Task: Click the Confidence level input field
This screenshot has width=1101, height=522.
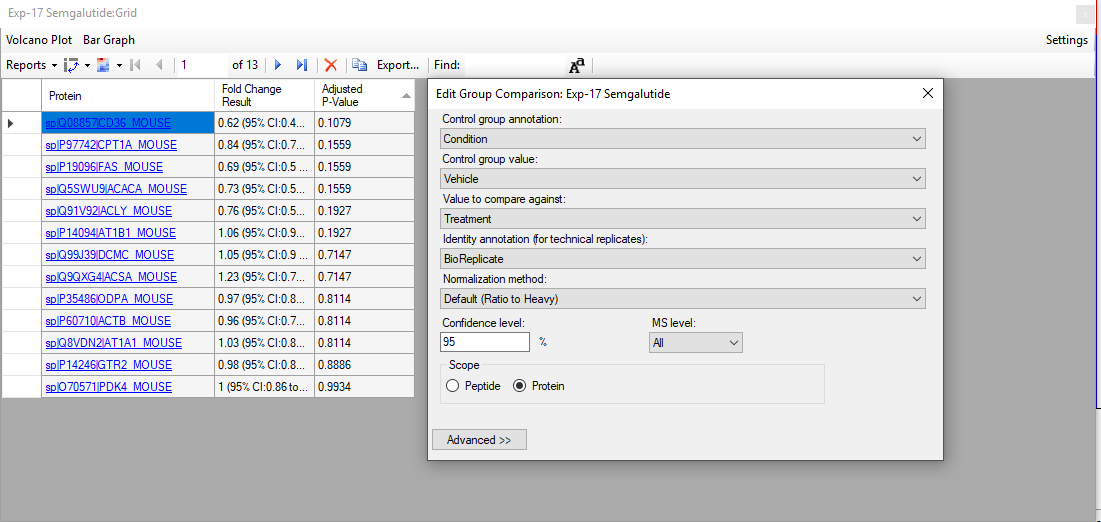Action: (x=485, y=342)
